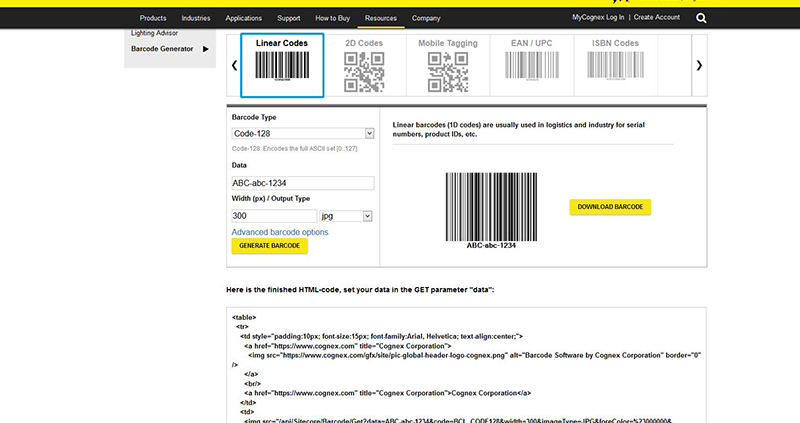
Task: Open the Products menu
Action: [153, 18]
